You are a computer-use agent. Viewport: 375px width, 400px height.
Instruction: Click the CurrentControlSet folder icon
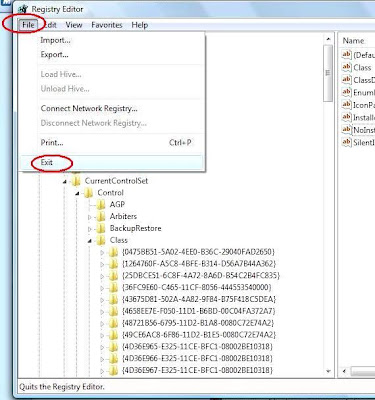point(76,181)
